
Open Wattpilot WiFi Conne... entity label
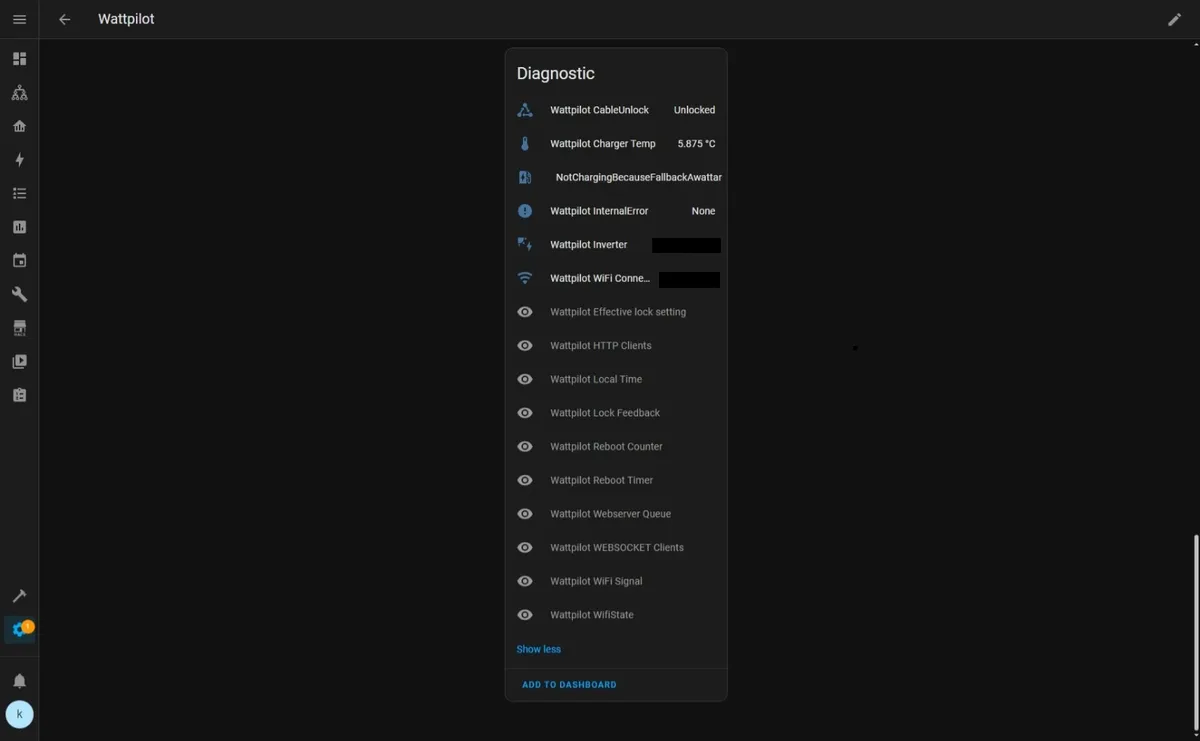coord(600,278)
